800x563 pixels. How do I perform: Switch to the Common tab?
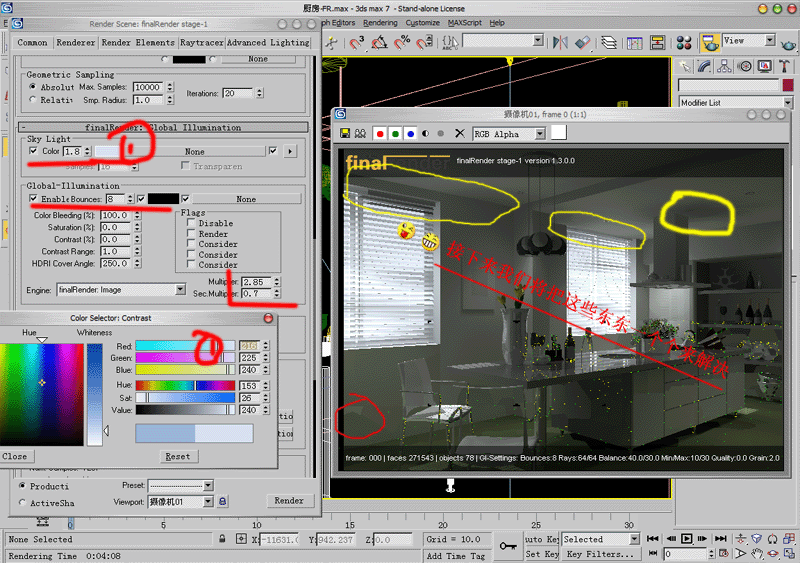coord(32,42)
